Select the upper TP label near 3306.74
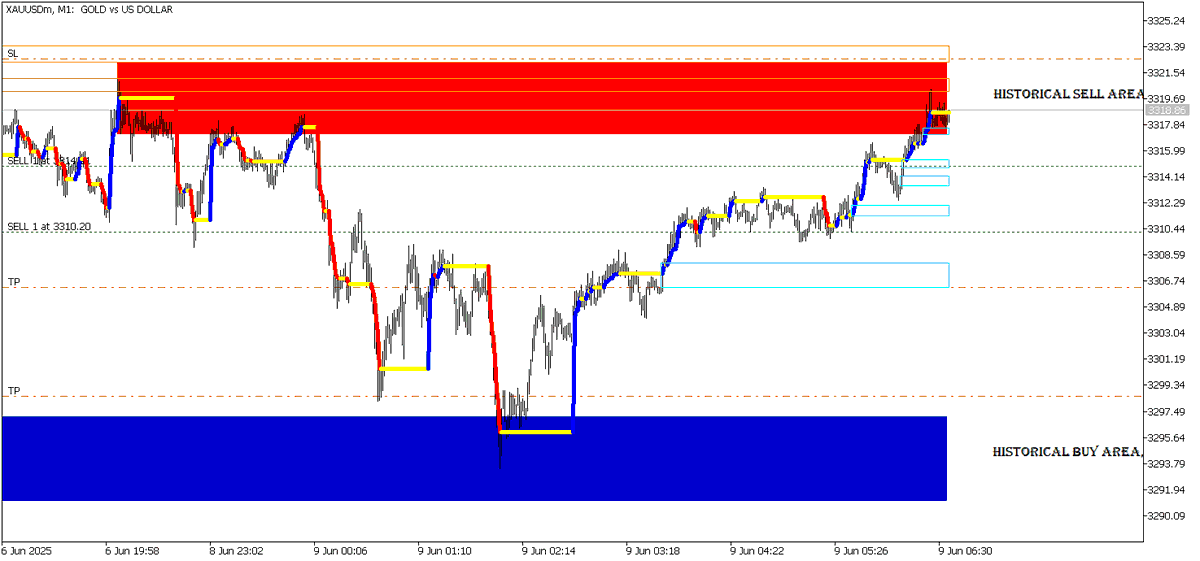1200x561 pixels. tap(14, 282)
